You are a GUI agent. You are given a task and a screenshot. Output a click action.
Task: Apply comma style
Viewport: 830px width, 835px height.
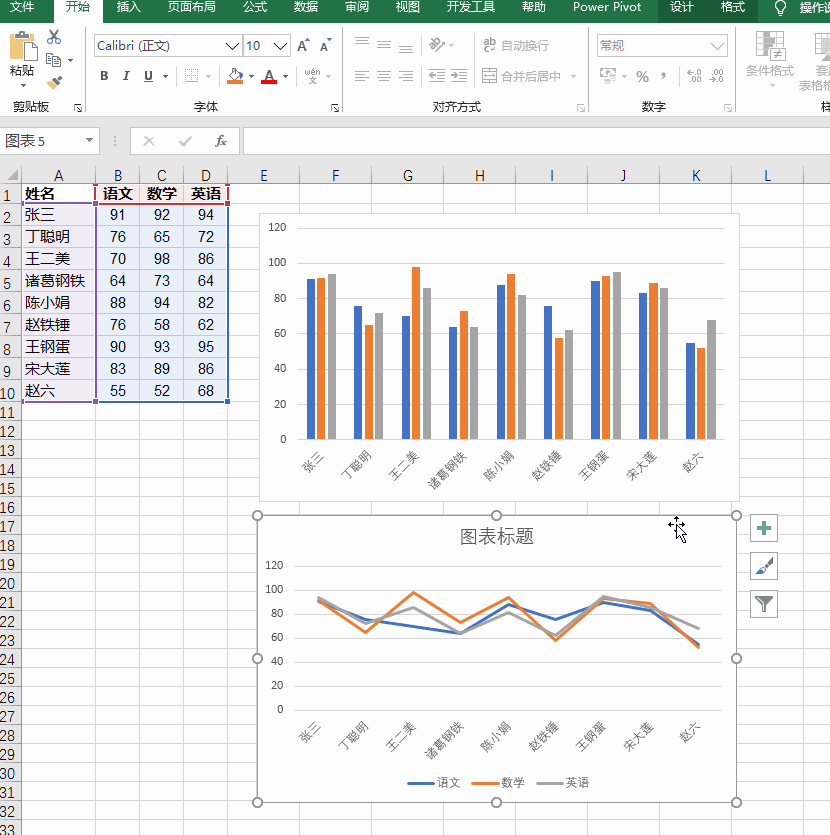663,76
